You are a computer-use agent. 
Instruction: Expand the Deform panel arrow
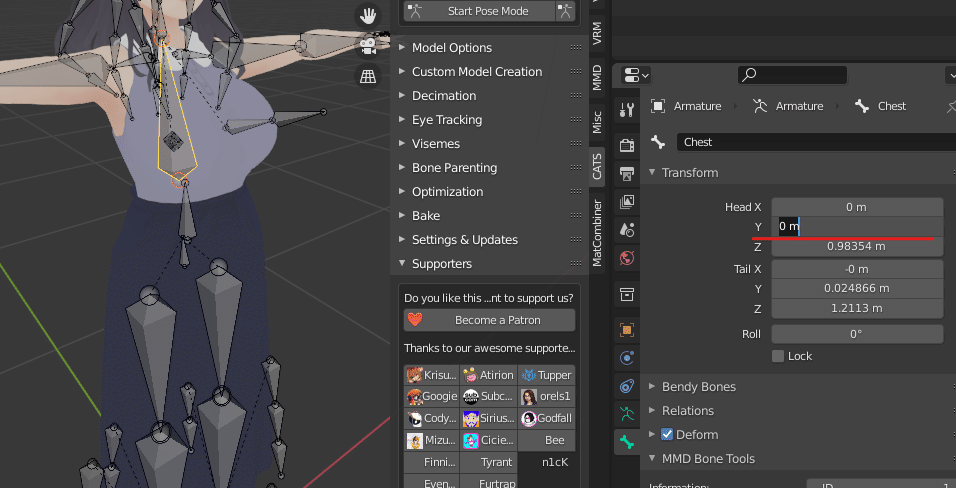click(x=652, y=434)
